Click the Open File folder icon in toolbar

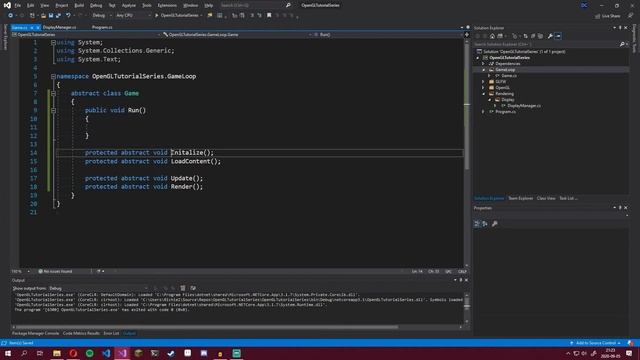[x=43, y=16]
